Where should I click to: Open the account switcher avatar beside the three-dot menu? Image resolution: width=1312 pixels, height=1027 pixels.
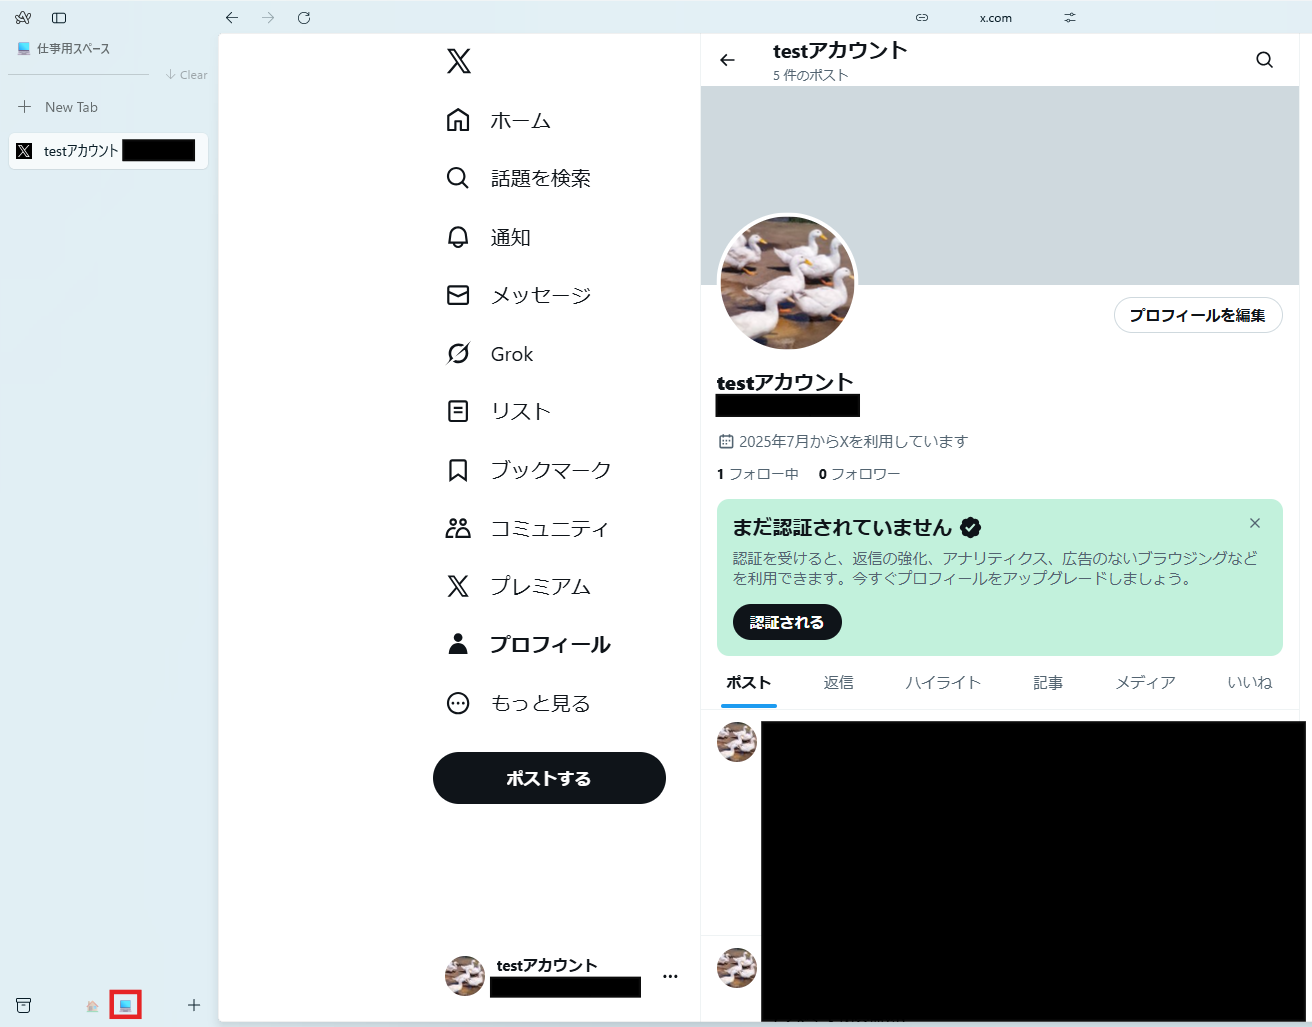465,976
